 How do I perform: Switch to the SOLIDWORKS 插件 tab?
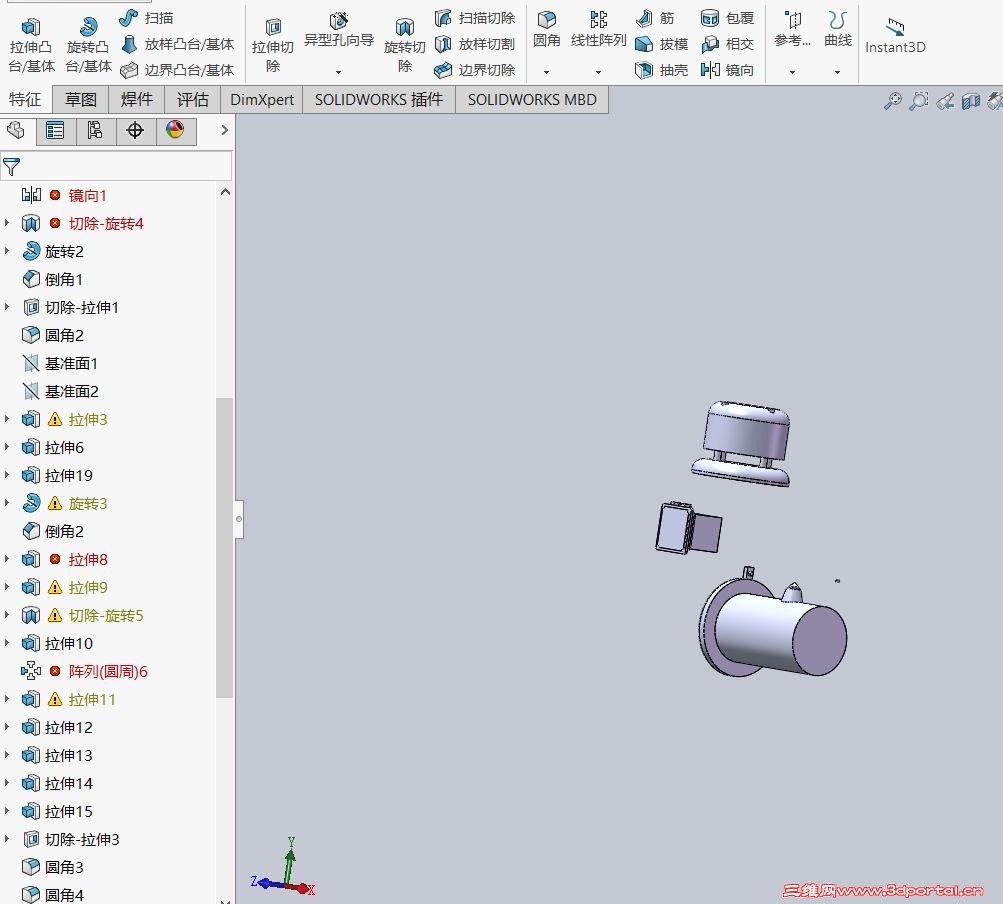tap(379, 99)
